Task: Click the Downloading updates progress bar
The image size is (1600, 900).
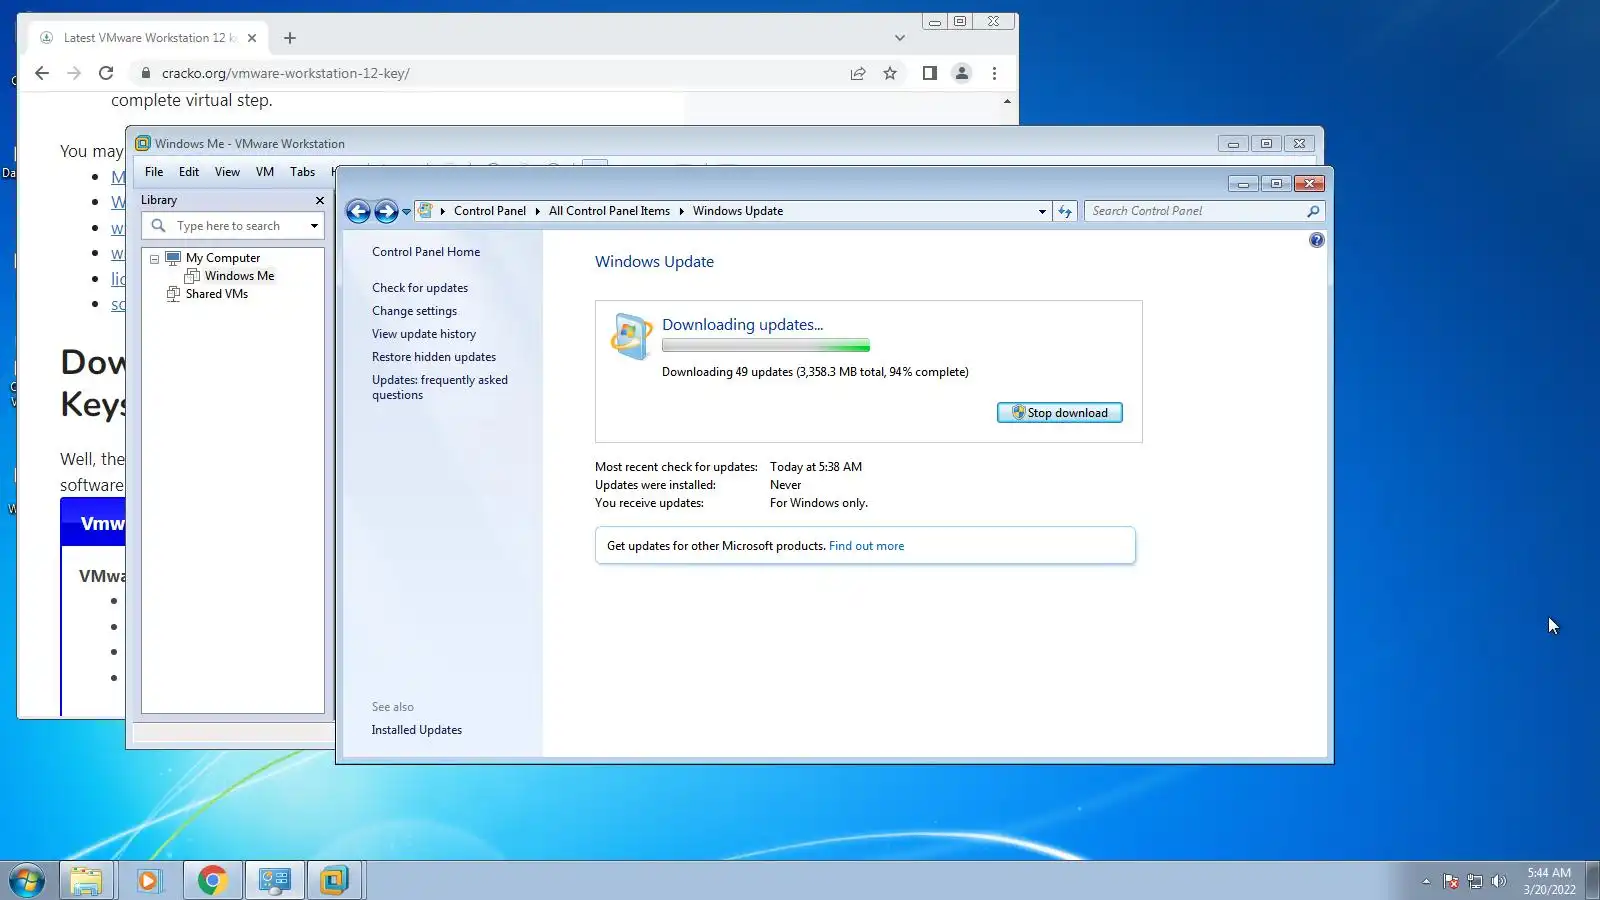Action: 766,346
